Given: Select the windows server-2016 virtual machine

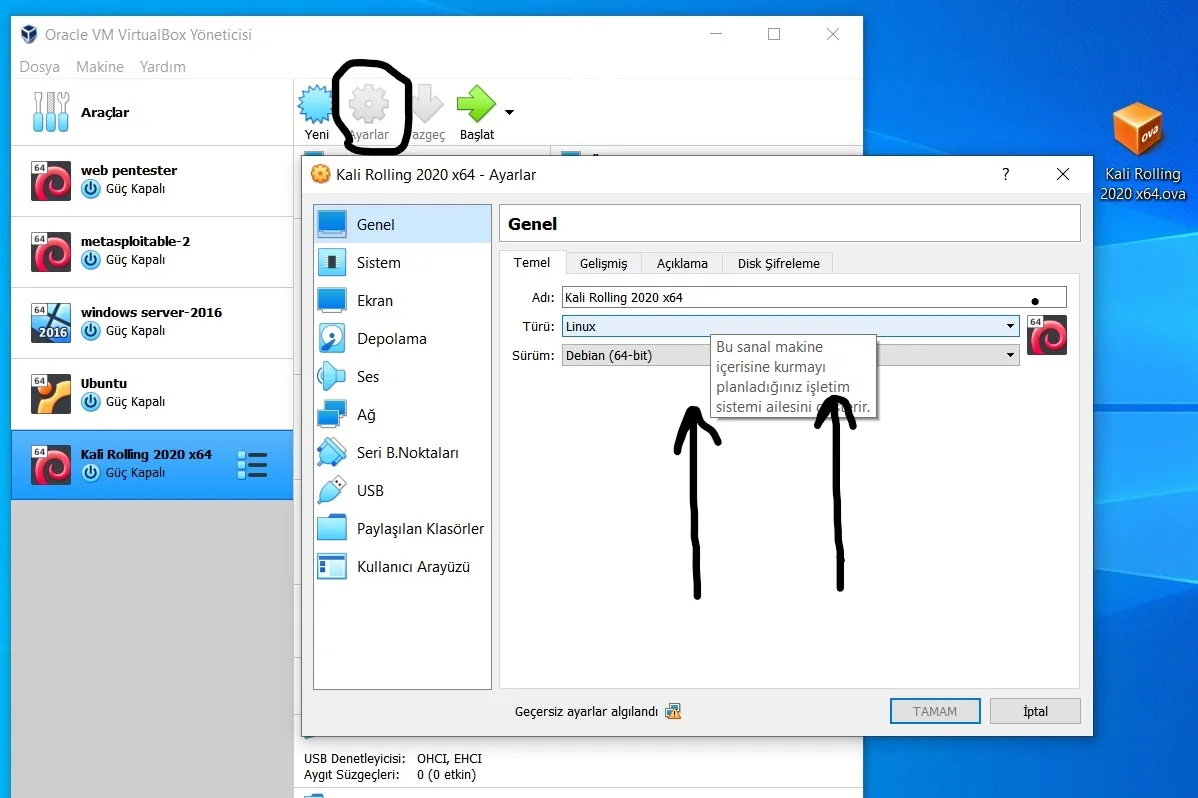Looking at the screenshot, I should [x=152, y=323].
